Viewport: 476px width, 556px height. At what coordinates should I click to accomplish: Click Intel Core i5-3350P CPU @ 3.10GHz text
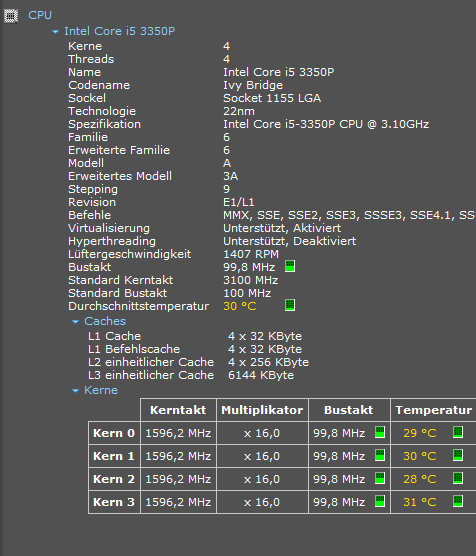click(x=326, y=124)
